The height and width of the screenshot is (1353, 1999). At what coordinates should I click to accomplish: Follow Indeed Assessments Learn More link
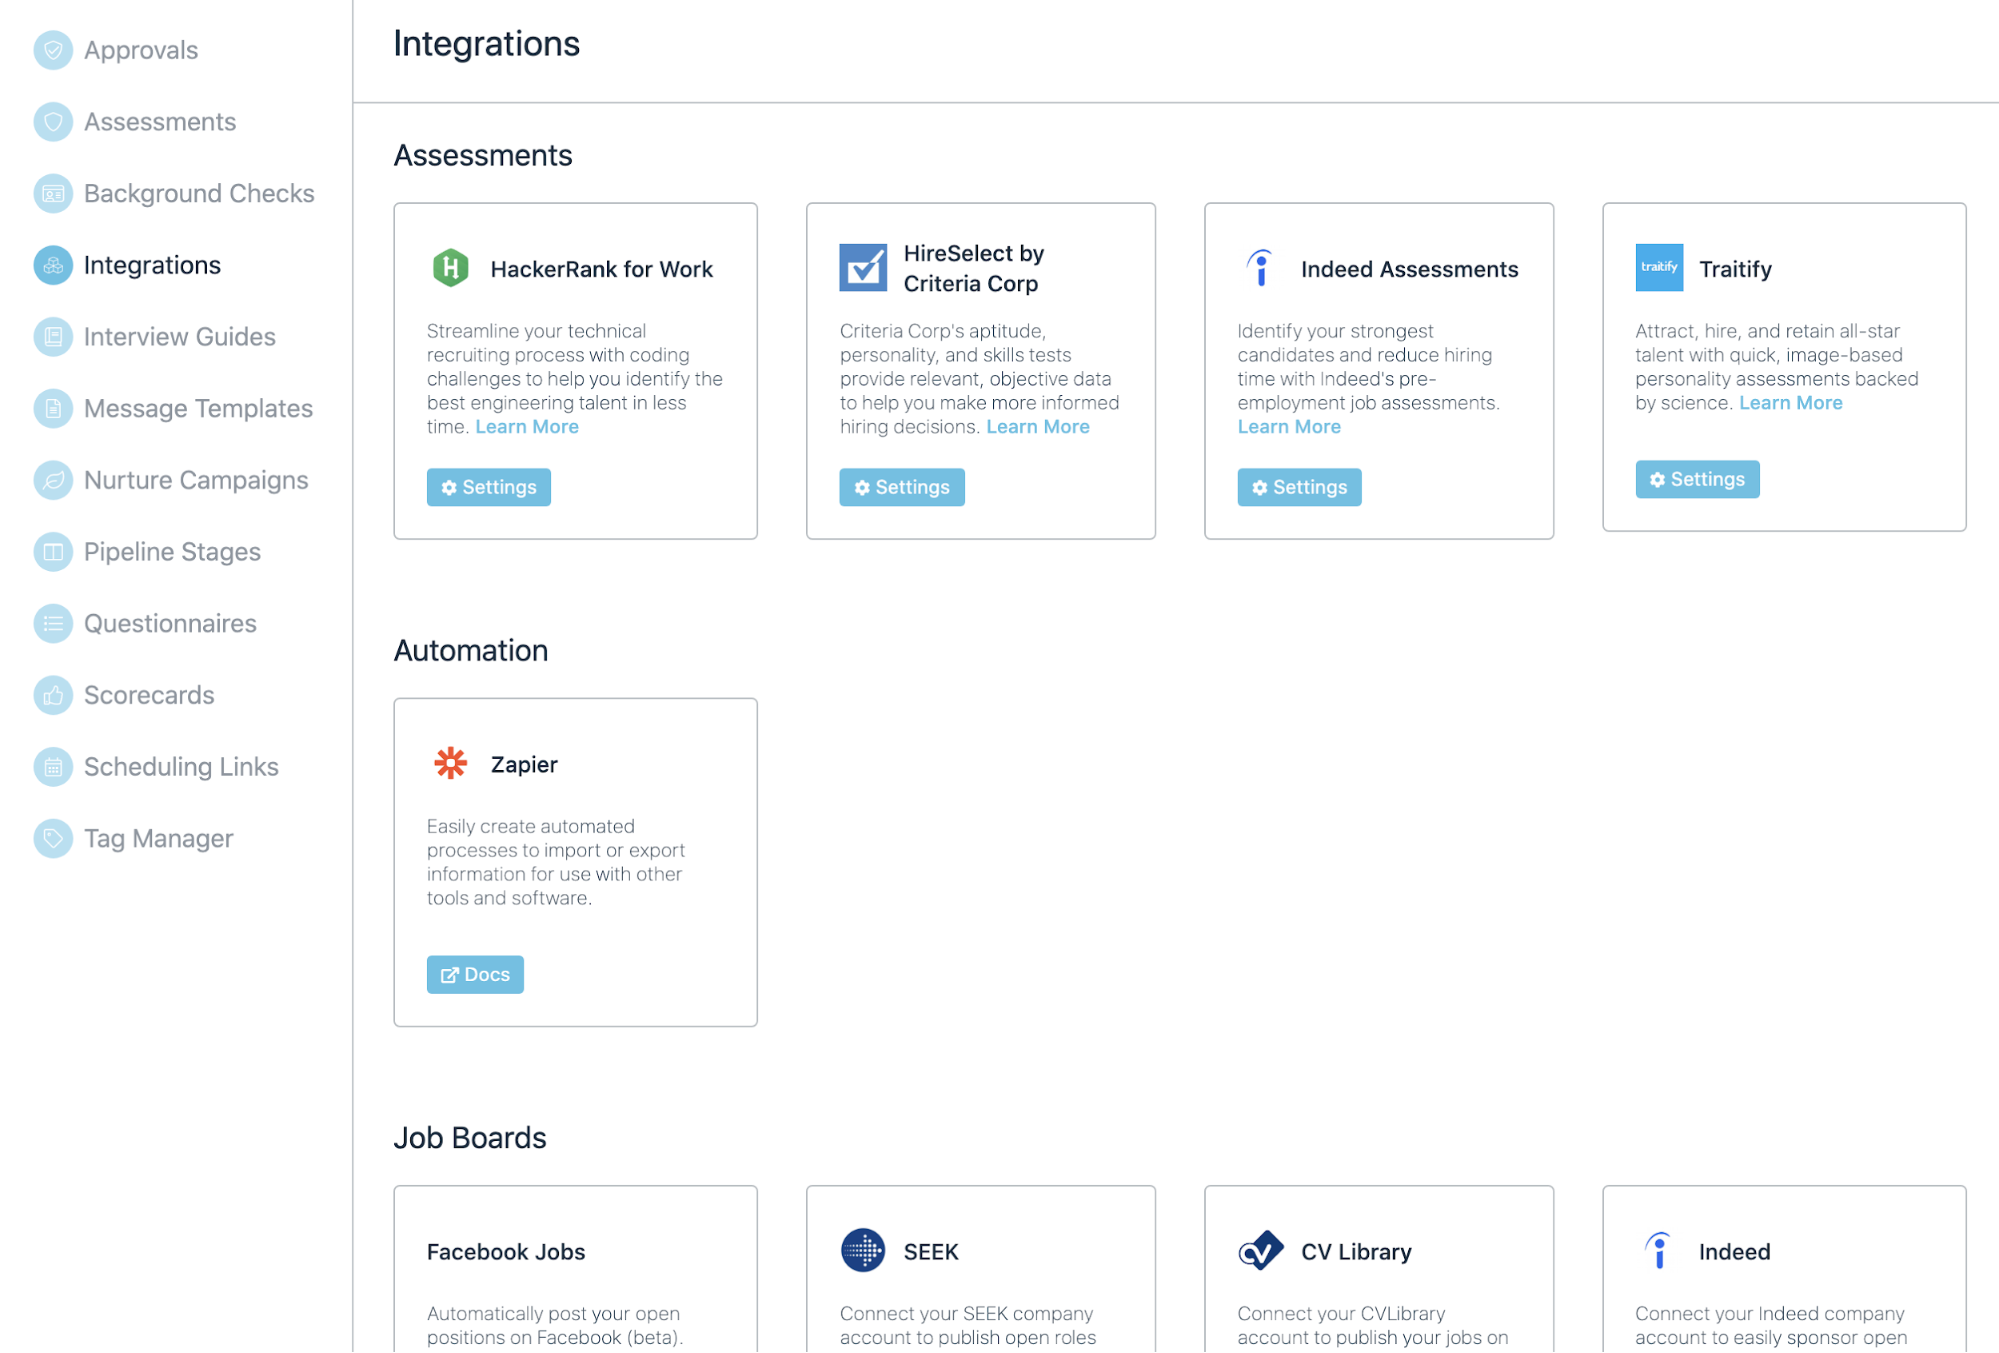coord(1289,427)
